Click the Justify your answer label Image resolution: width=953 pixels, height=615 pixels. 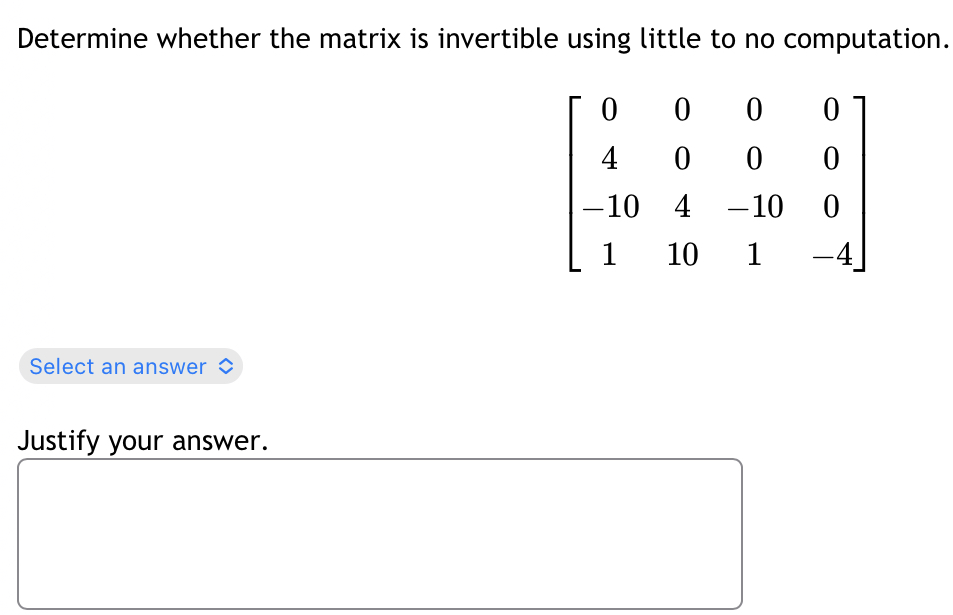142,441
